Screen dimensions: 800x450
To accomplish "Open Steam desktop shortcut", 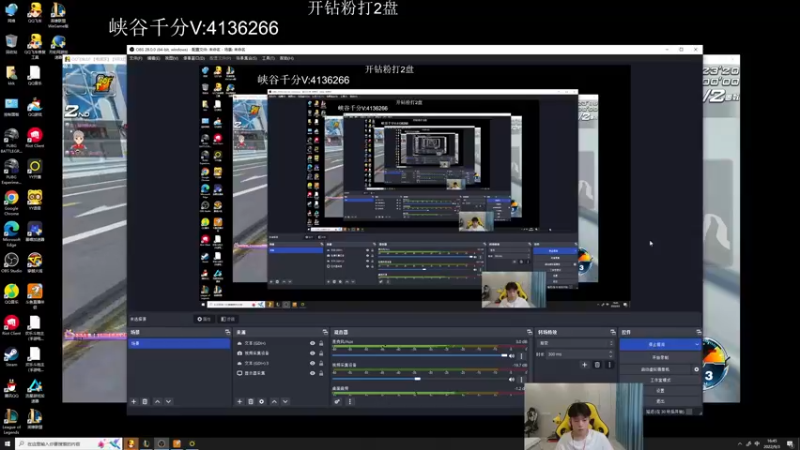I will pos(11,357).
